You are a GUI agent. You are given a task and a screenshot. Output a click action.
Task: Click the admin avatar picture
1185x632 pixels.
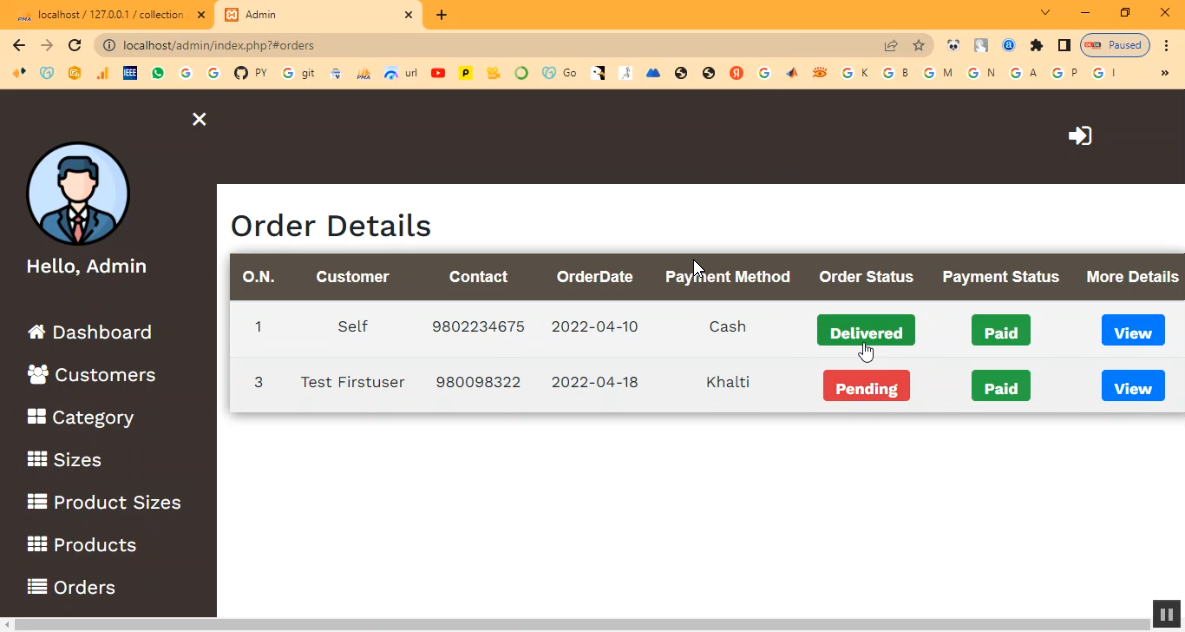click(x=78, y=194)
